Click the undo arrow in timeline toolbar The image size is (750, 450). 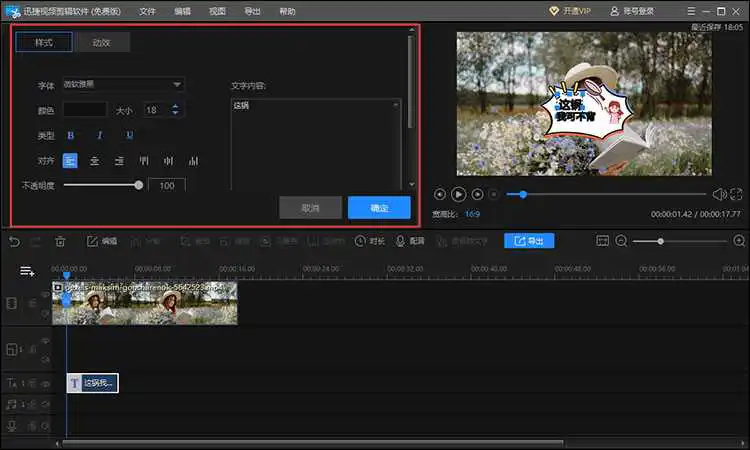pos(14,241)
